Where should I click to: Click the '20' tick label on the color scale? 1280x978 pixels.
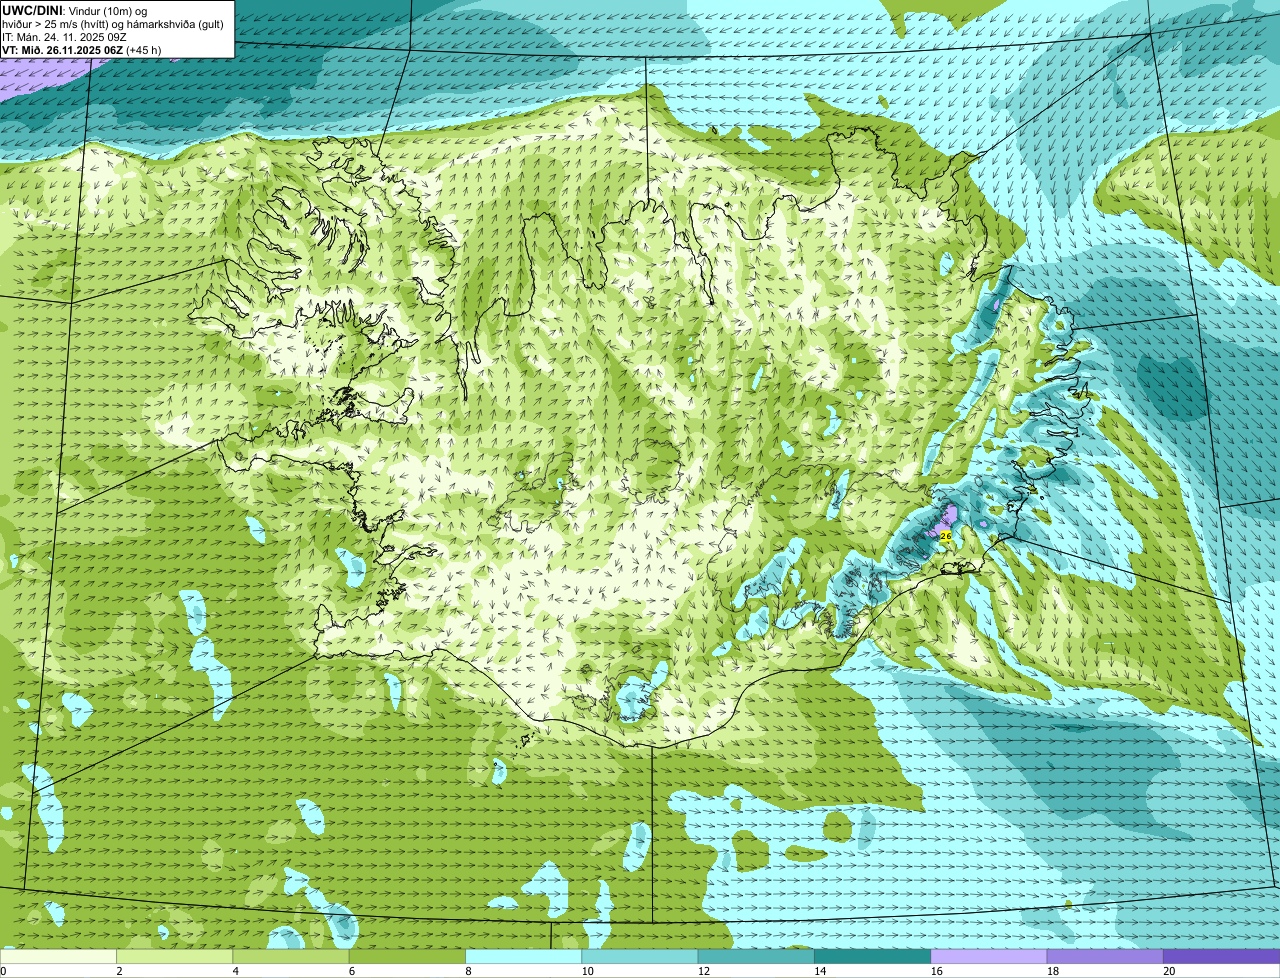[x=1169, y=971]
